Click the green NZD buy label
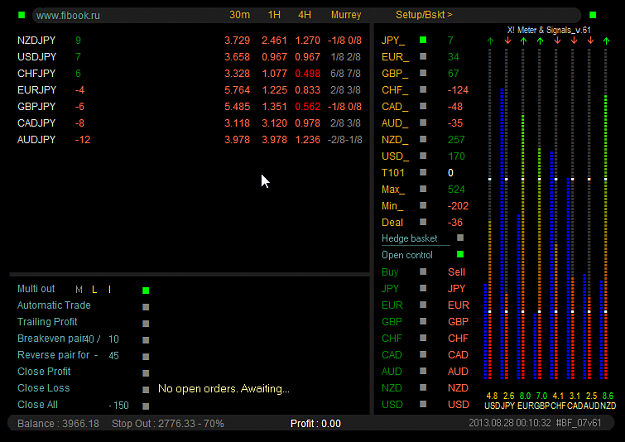The width and height of the screenshot is (625, 442). (x=392, y=388)
